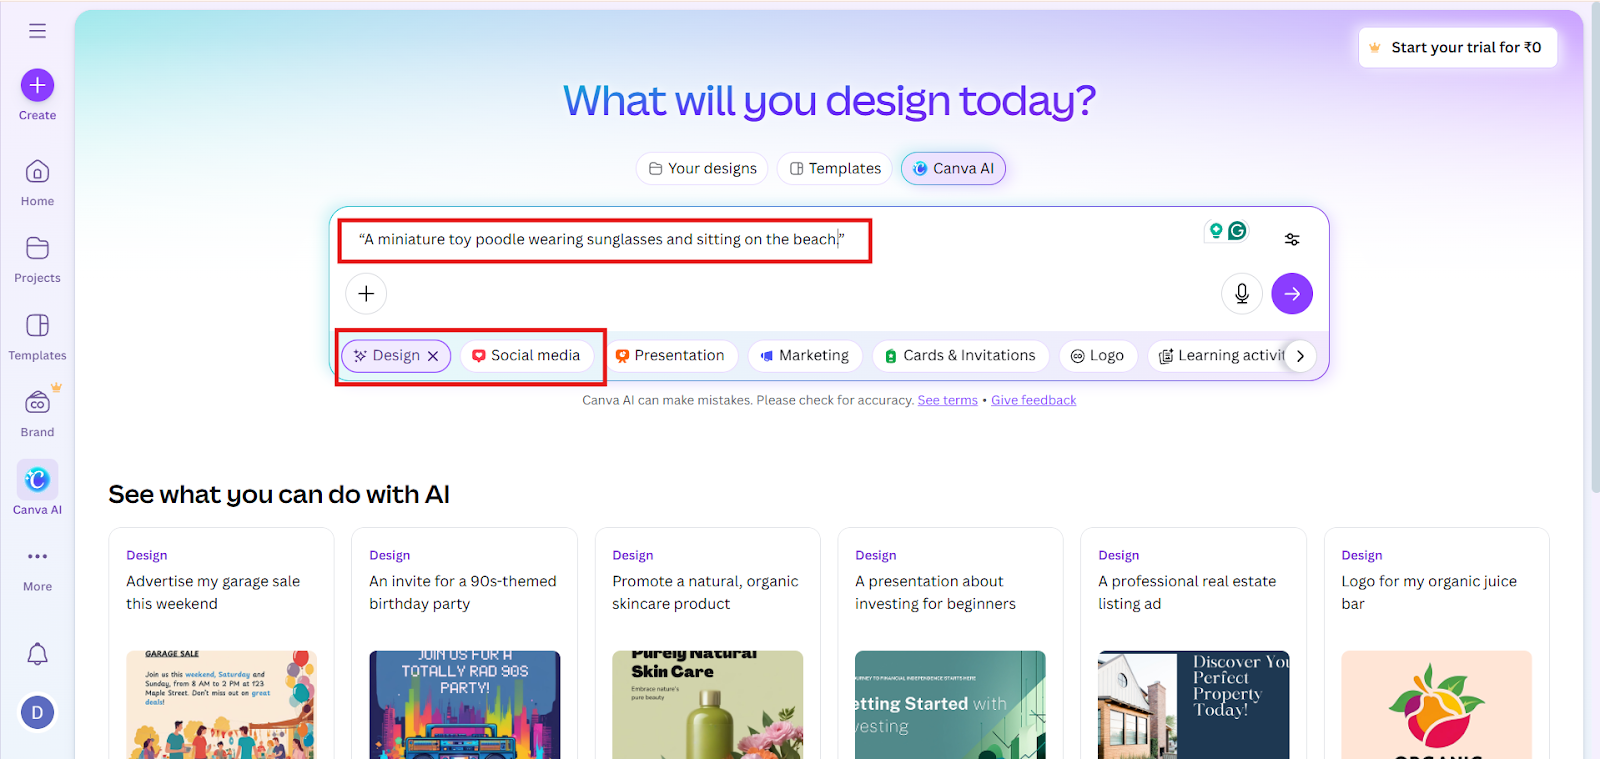The image size is (1600, 759).
Task: Click the plus attach button in prompt box
Action: tap(366, 293)
